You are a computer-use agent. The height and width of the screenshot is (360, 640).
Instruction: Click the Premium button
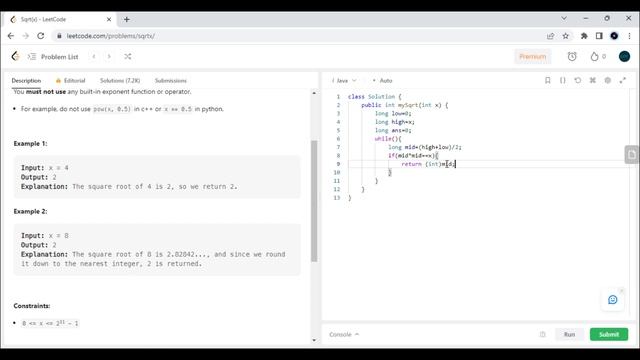point(532,57)
